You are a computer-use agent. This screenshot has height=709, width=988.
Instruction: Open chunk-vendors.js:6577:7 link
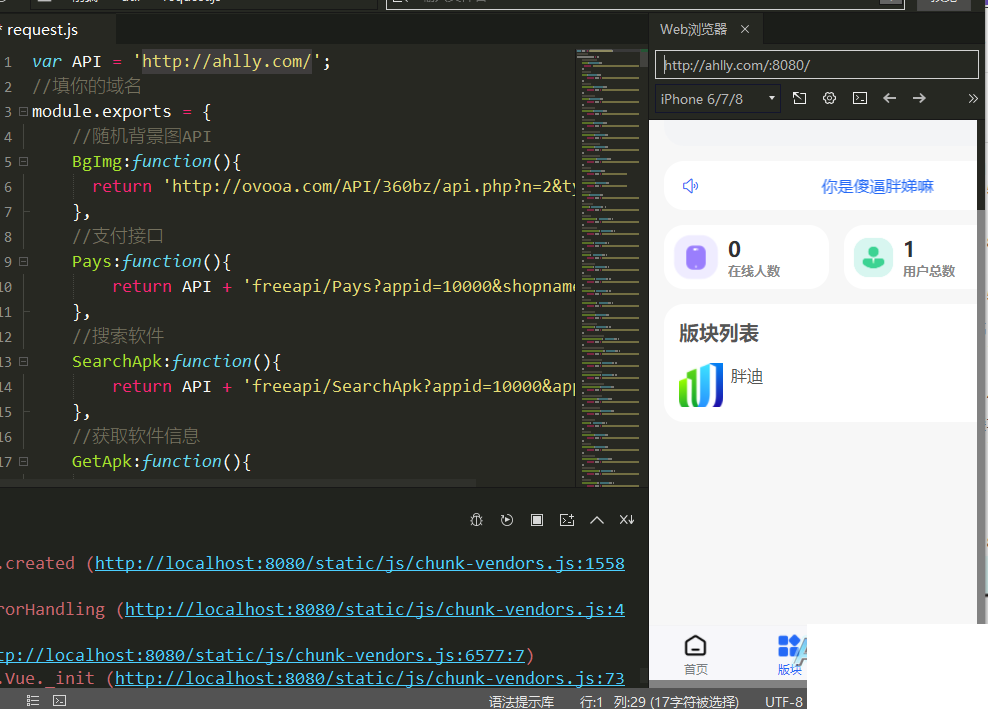click(x=262, y=655)
